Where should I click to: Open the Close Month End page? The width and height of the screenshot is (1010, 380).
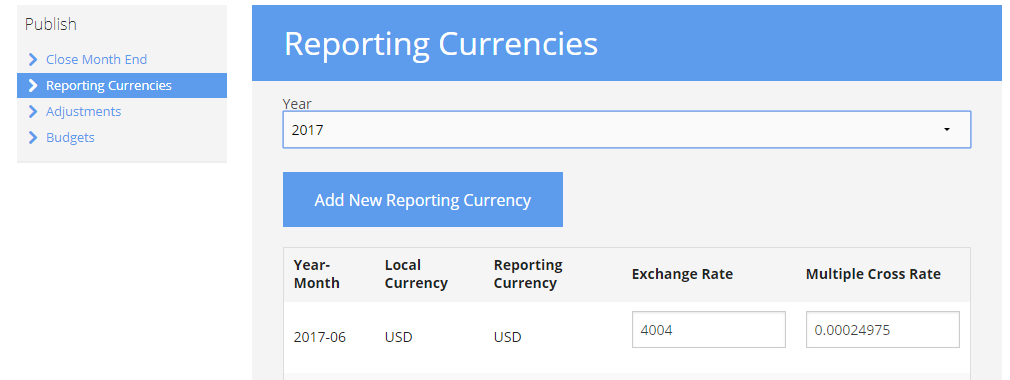pos(97,59)
